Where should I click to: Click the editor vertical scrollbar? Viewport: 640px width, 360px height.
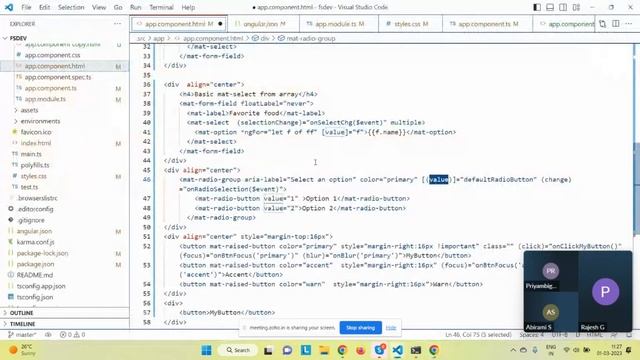click(636, 189)
